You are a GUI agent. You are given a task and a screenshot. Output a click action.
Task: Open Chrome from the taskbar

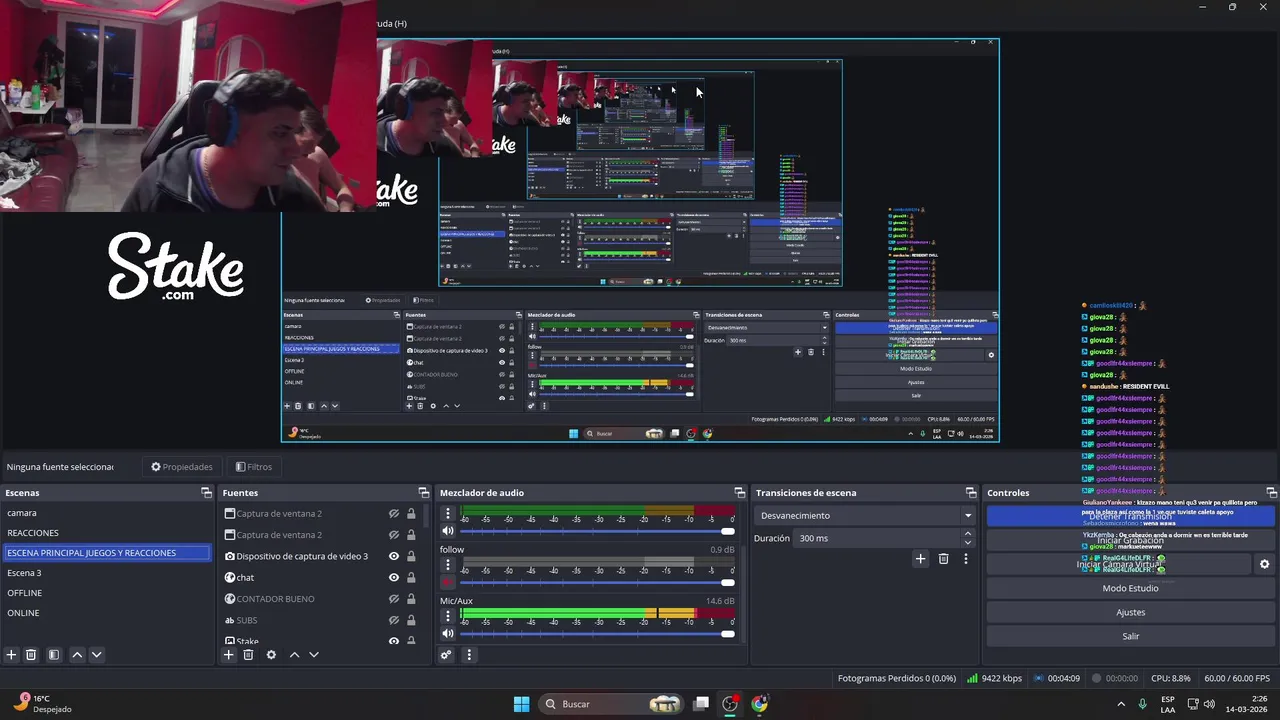pos(760,704)
